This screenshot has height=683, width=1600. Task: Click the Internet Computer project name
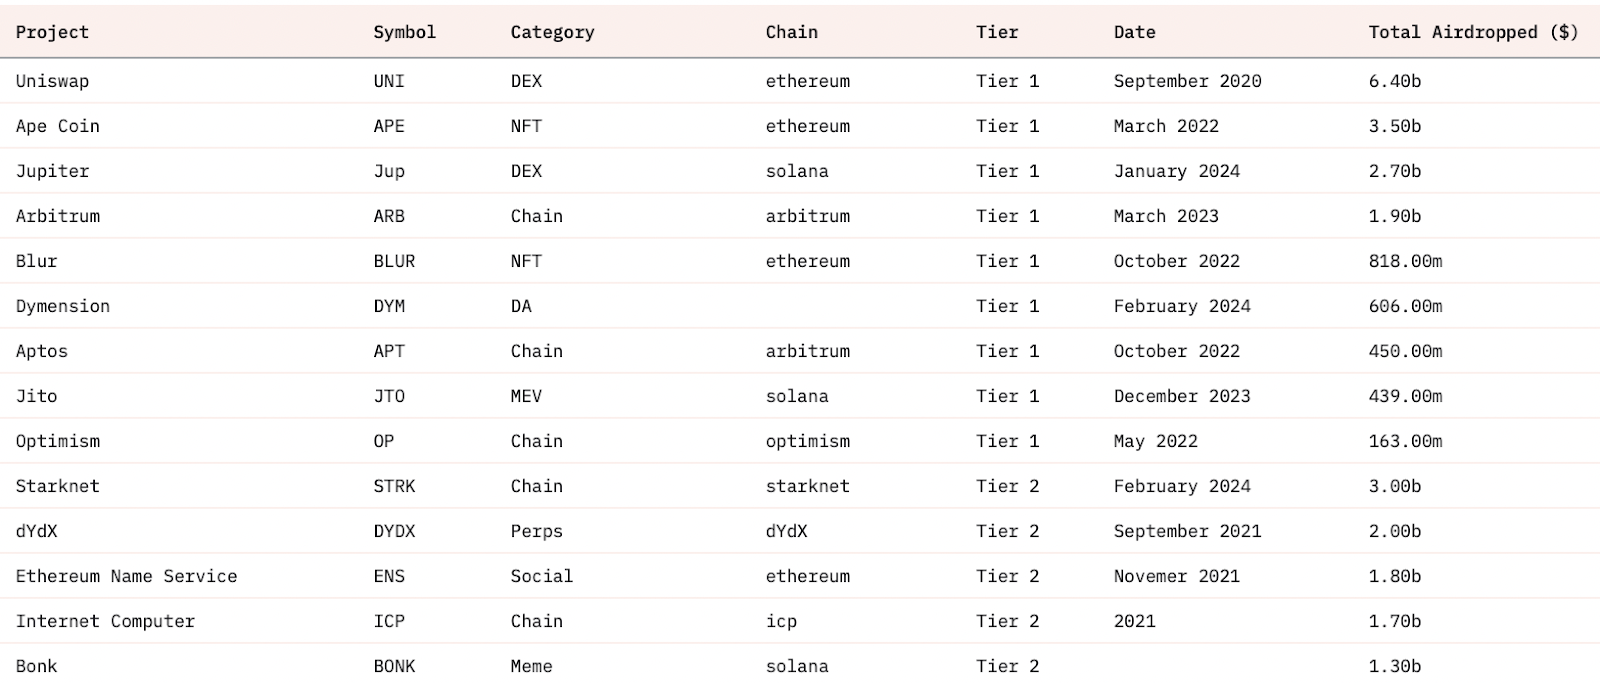coord(105,621)
